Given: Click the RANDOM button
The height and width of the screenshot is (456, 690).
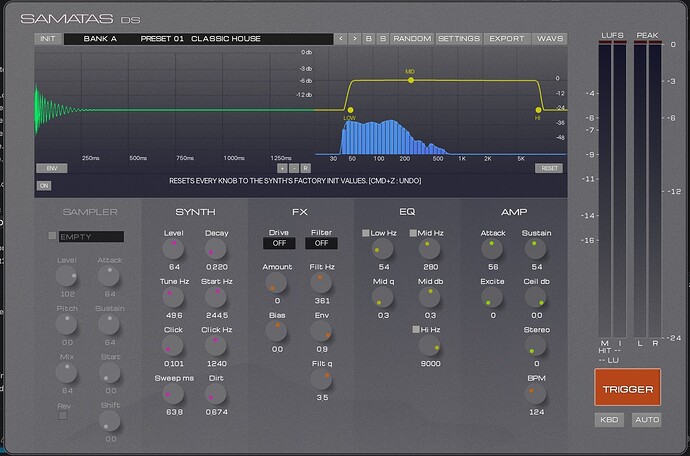Looking at the screenshot, I should point(412,39).
